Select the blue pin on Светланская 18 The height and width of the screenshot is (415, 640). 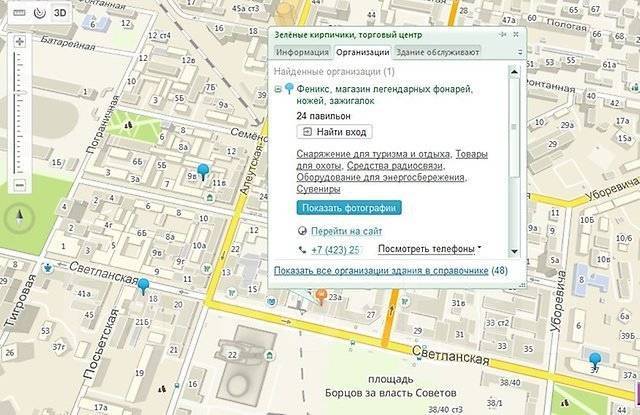(x=144, y=287)
